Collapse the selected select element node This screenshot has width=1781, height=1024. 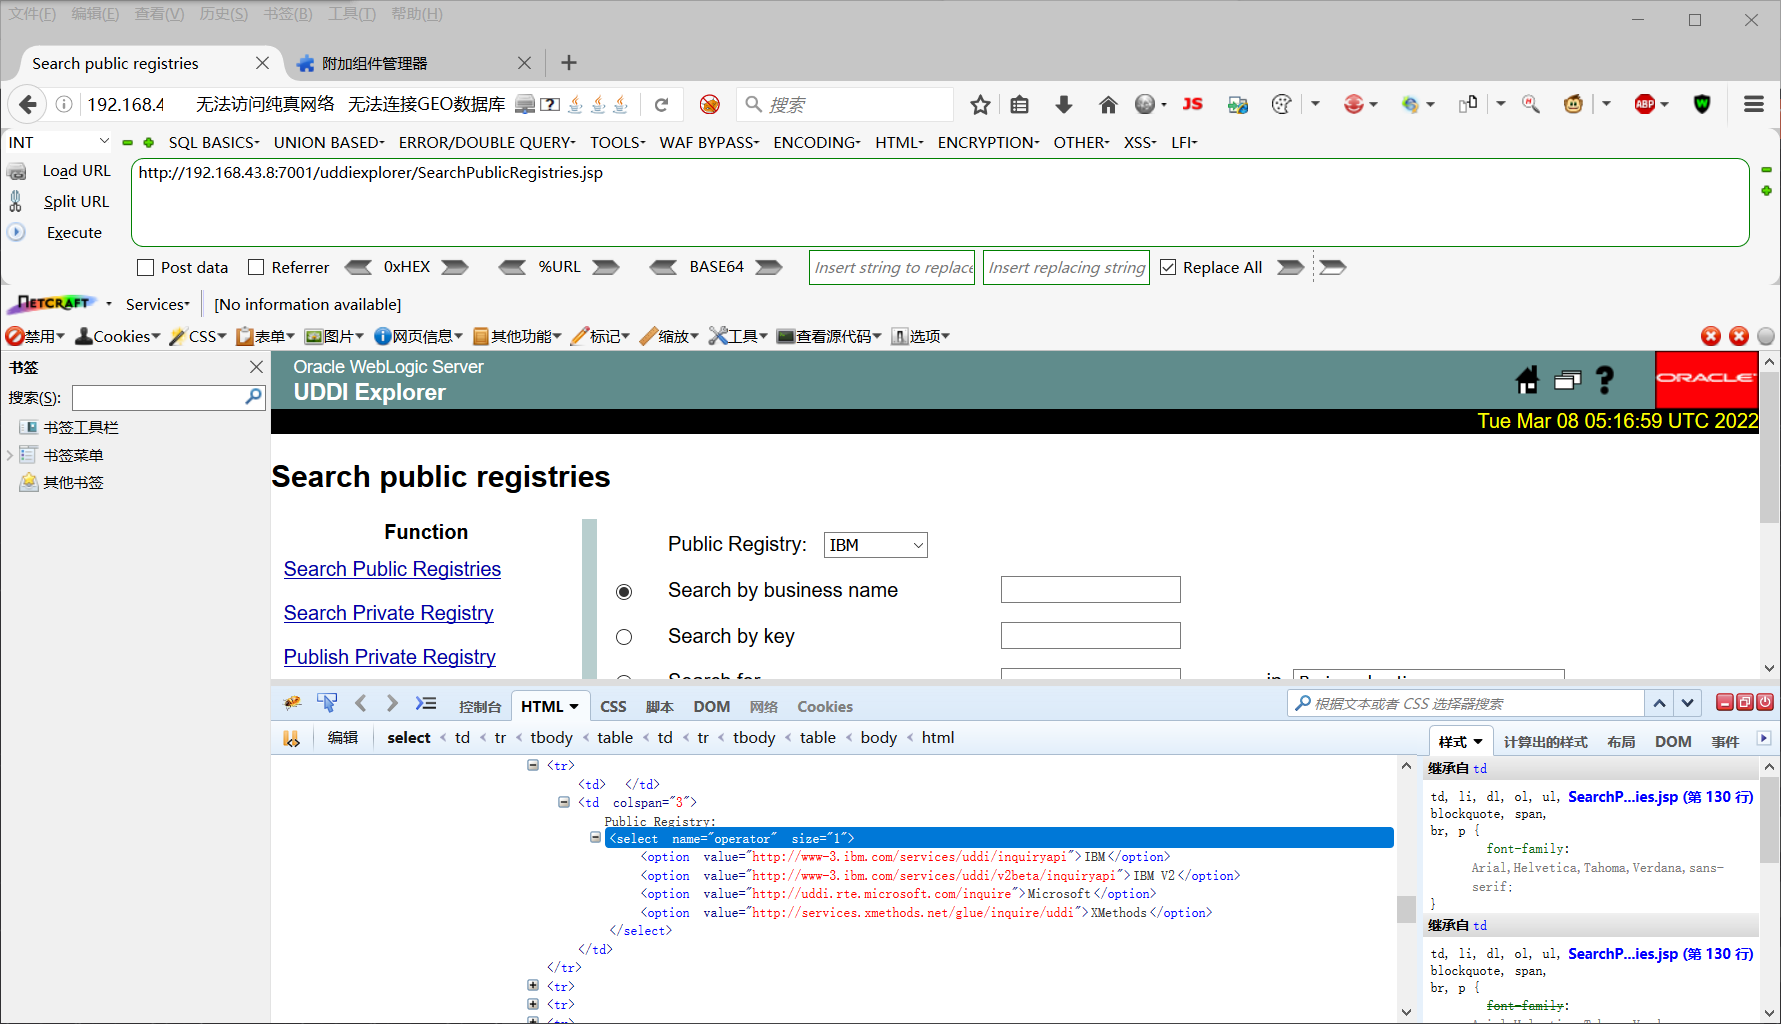(x=595, y=837)
